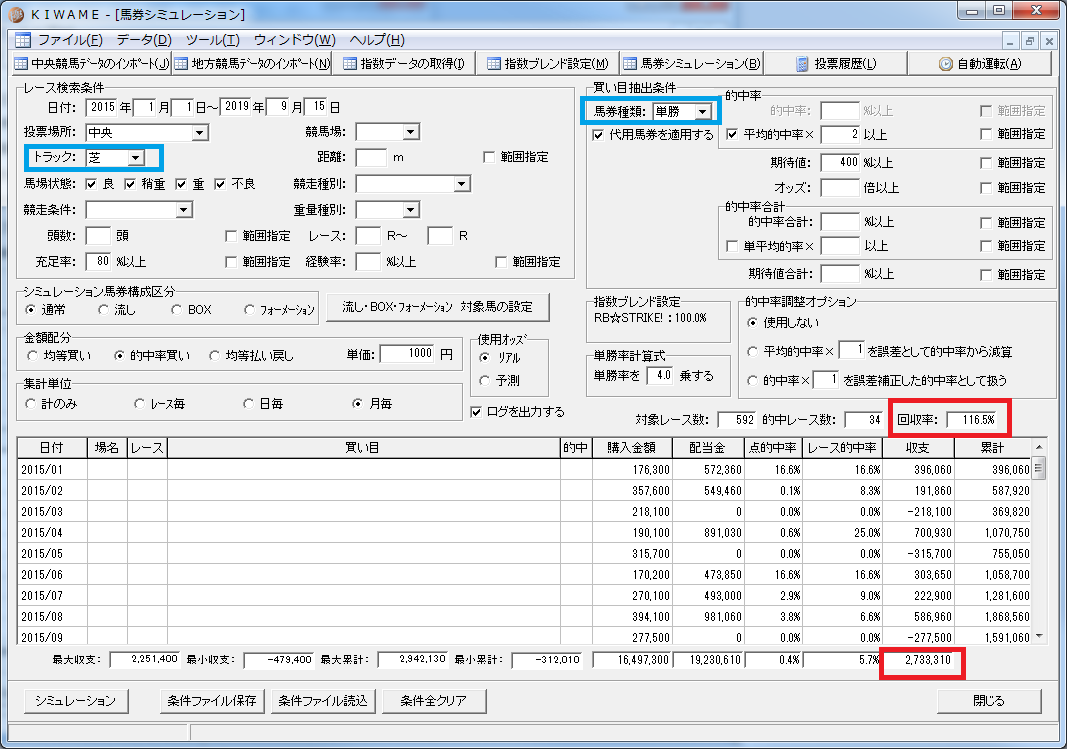Screen dimensions: 1067x749
Task: Toggle ログを出力する checkbox
Action: (476, 412)
